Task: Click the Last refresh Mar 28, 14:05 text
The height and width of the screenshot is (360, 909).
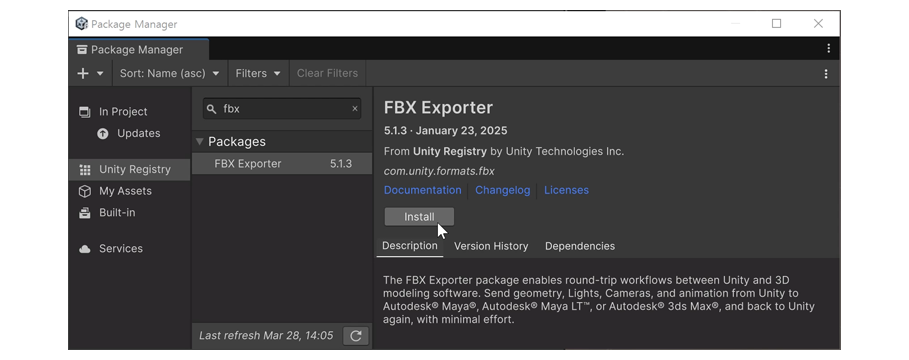Action: pyautogui.click(x=266, y=336)
